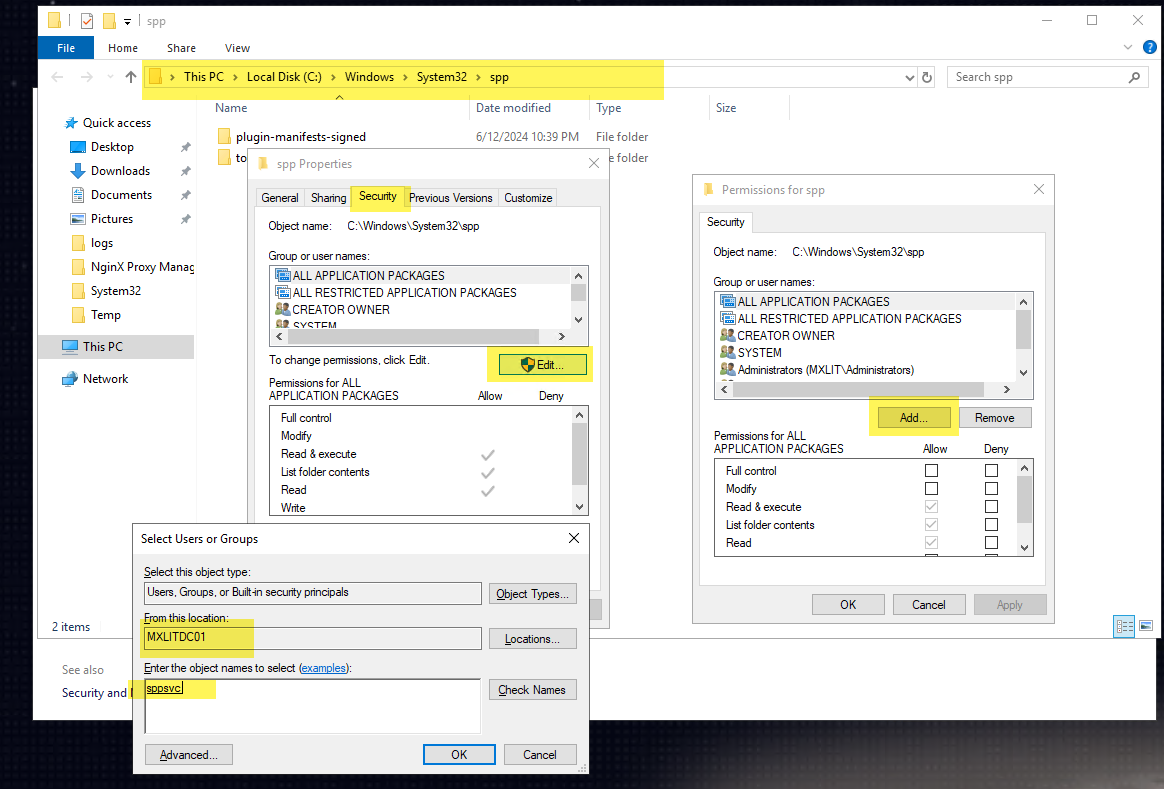Viewport: 1164px width, 789px height.
Task: Open the Quick Access Toolbar customize dropdown
Action: tap(128, 20)
